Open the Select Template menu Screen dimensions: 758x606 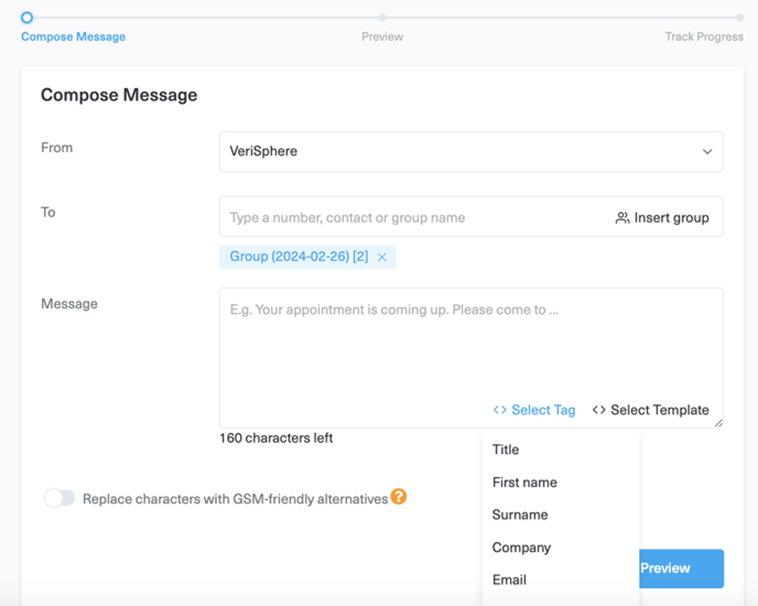(651, 410)
